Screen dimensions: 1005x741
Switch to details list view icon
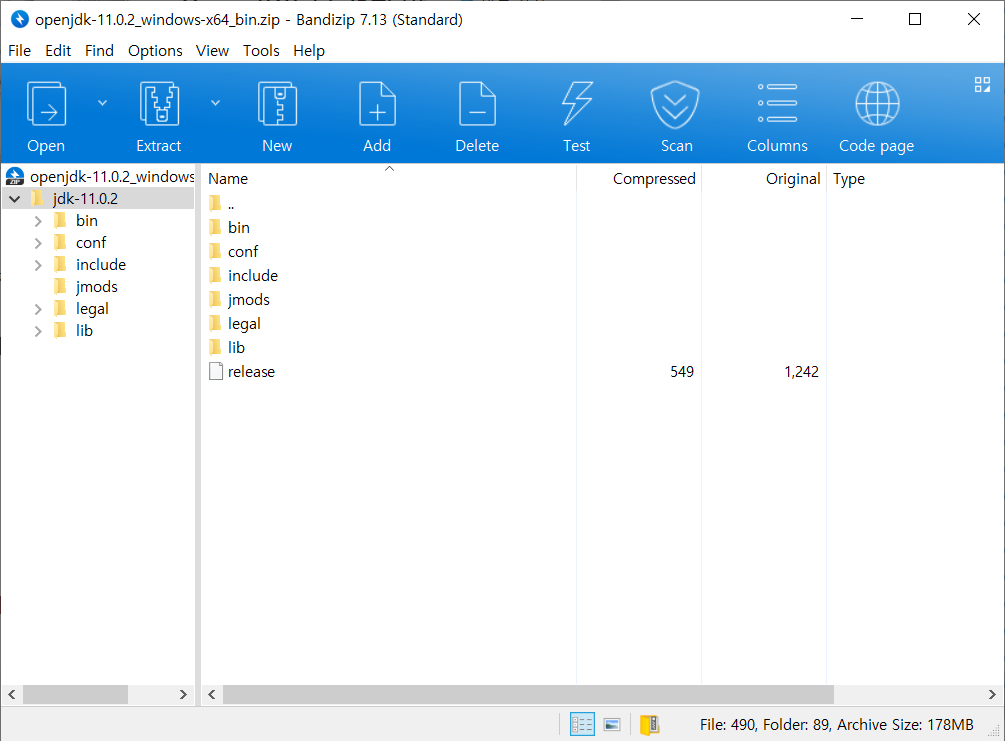point(582,724)
